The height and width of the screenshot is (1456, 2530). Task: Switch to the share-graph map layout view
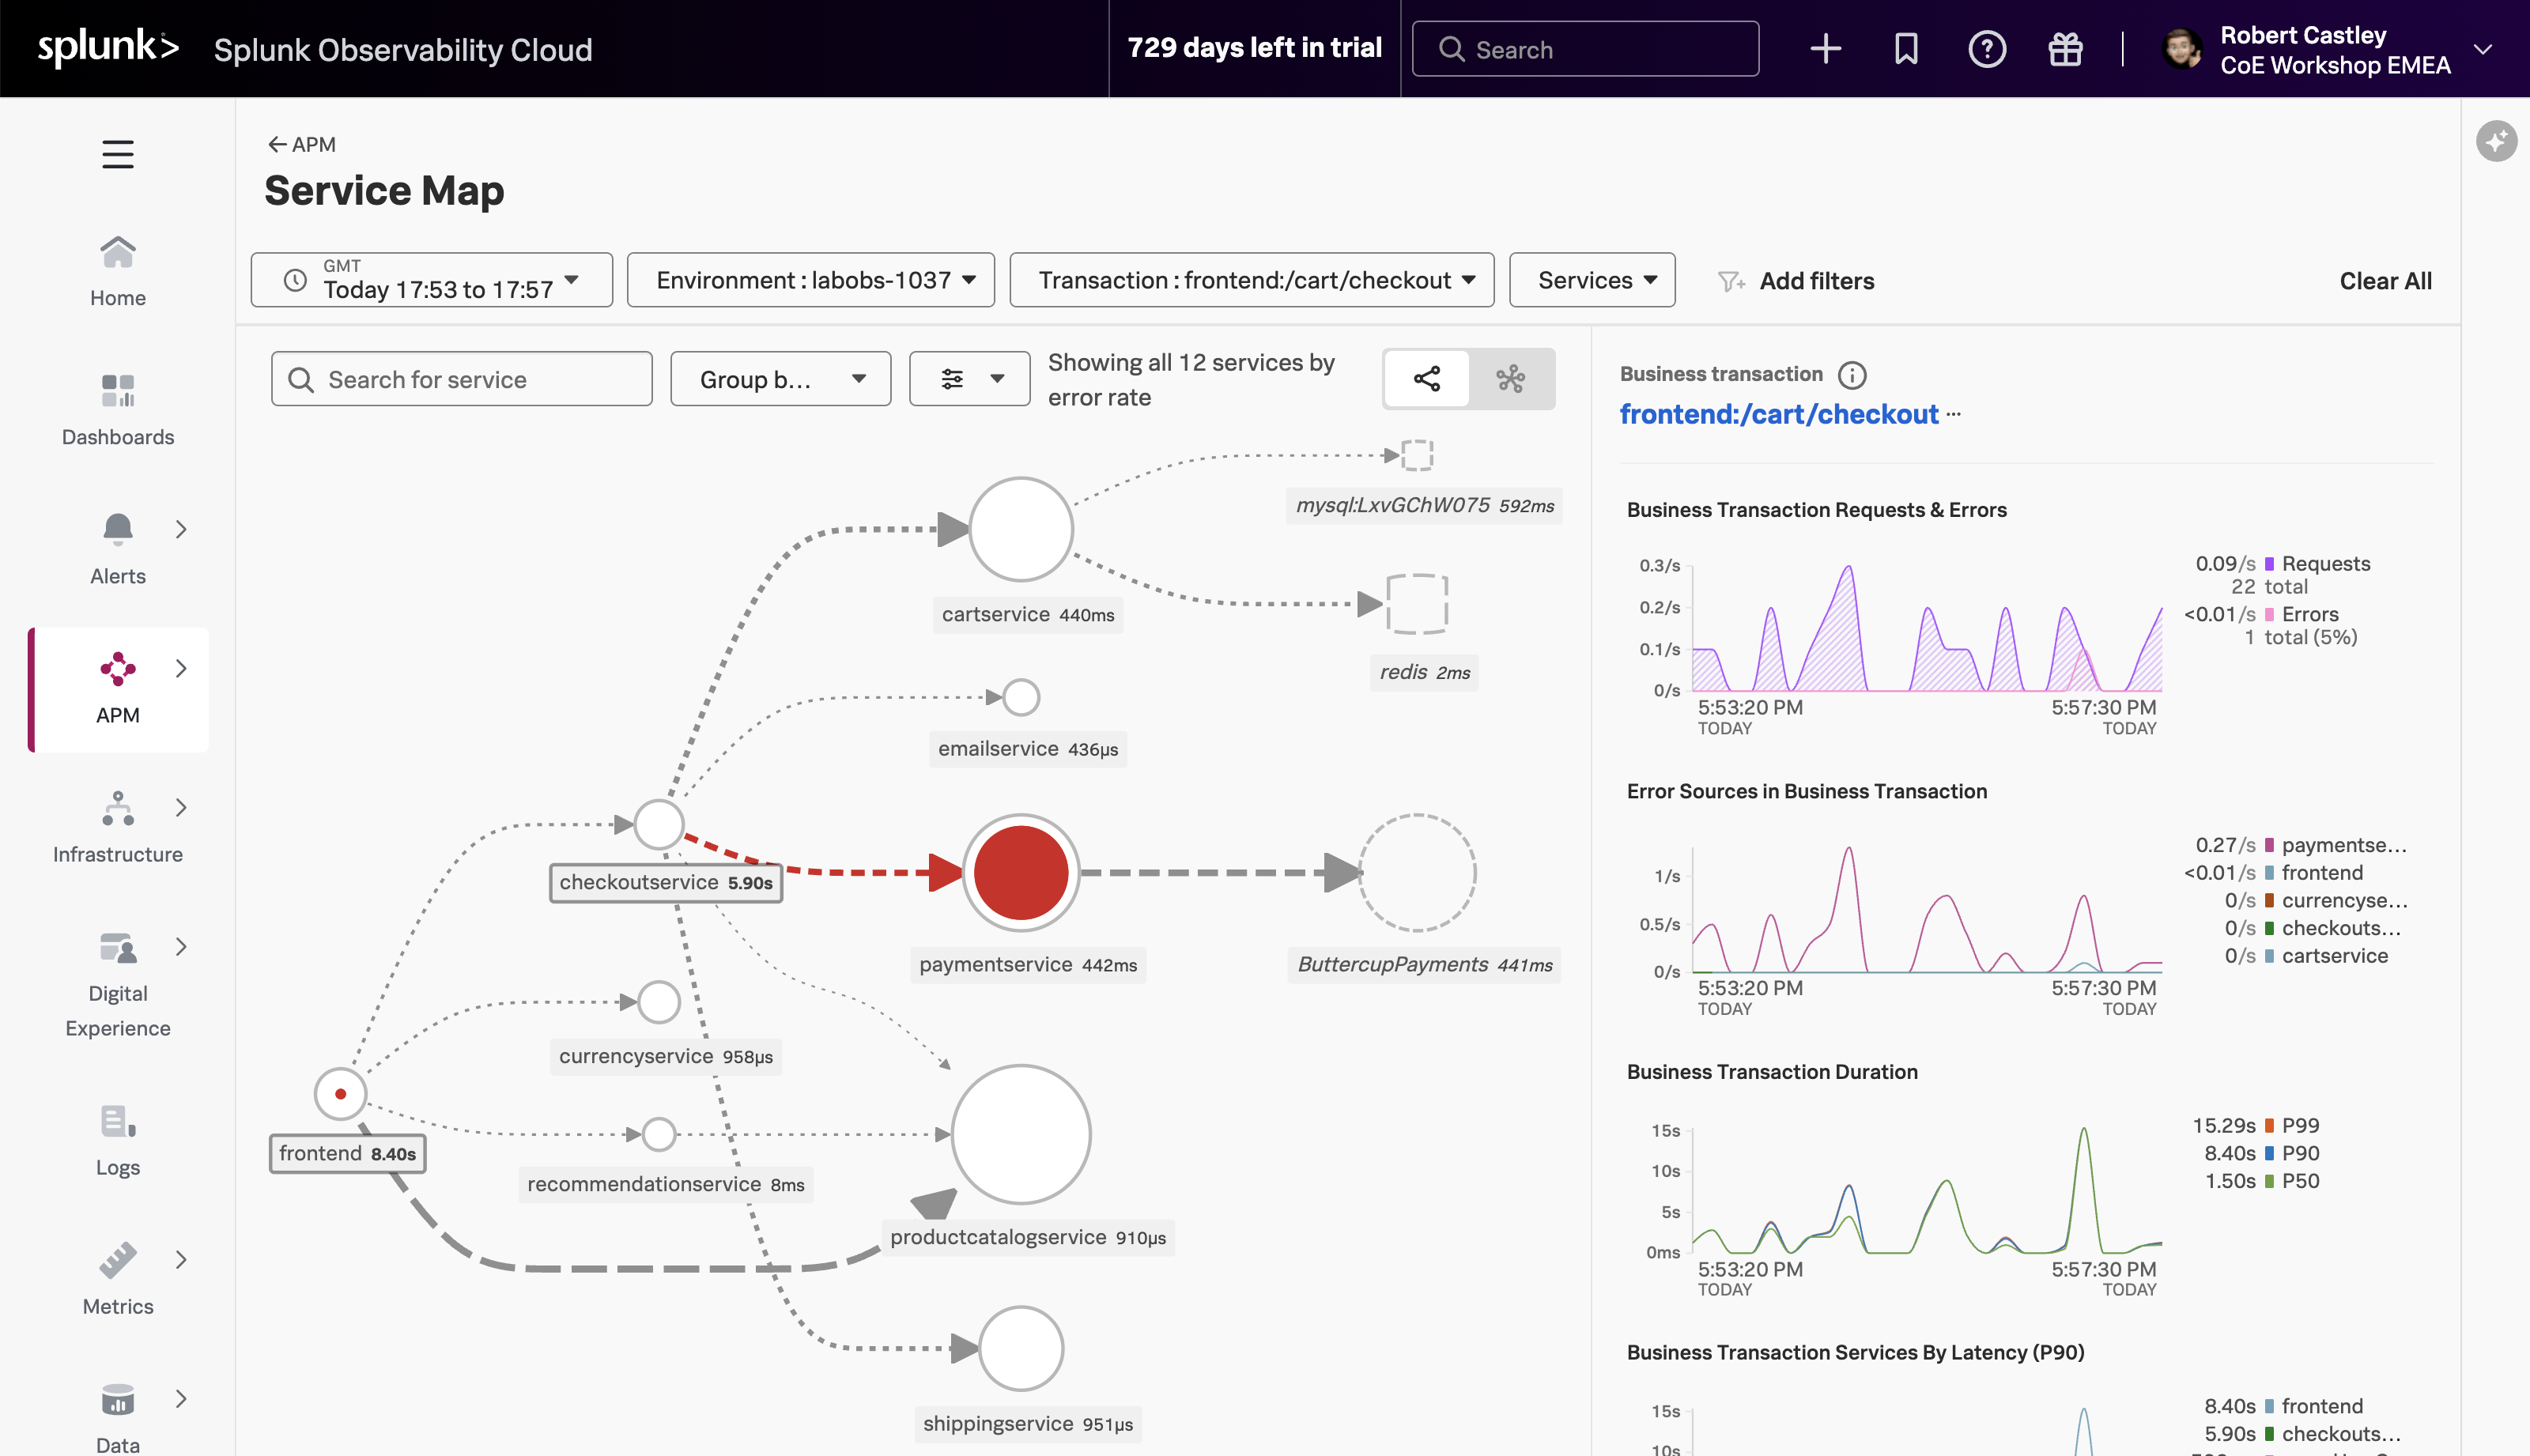point(1426,379)
